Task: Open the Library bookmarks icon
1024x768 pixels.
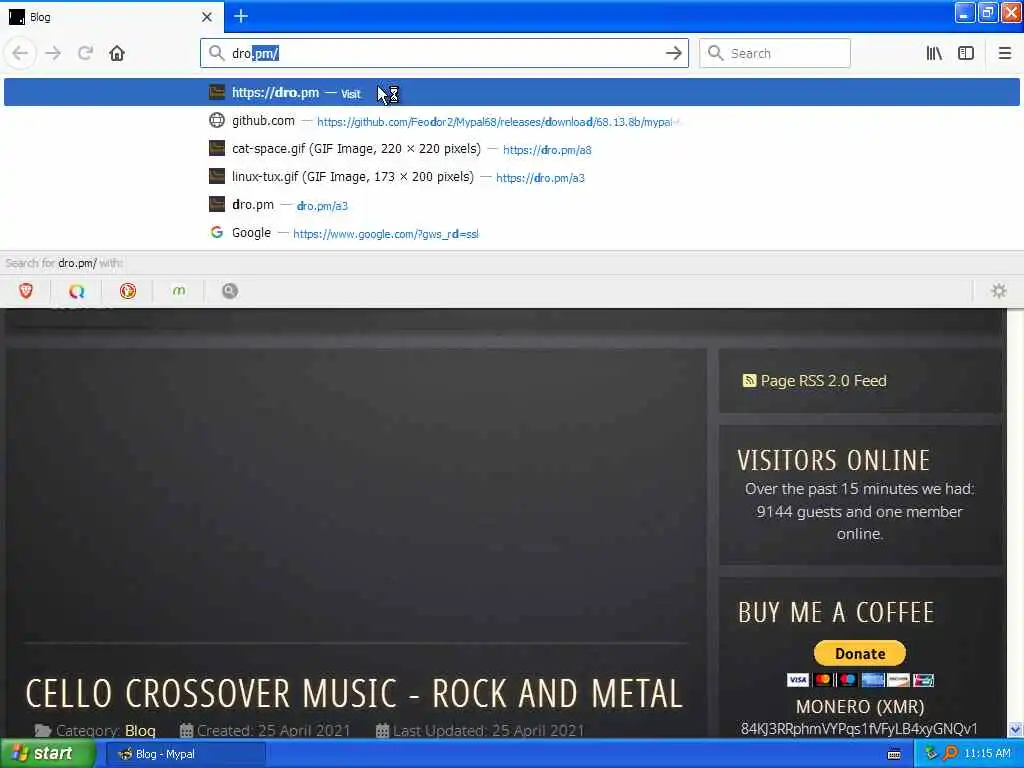Action: [934, 53]
